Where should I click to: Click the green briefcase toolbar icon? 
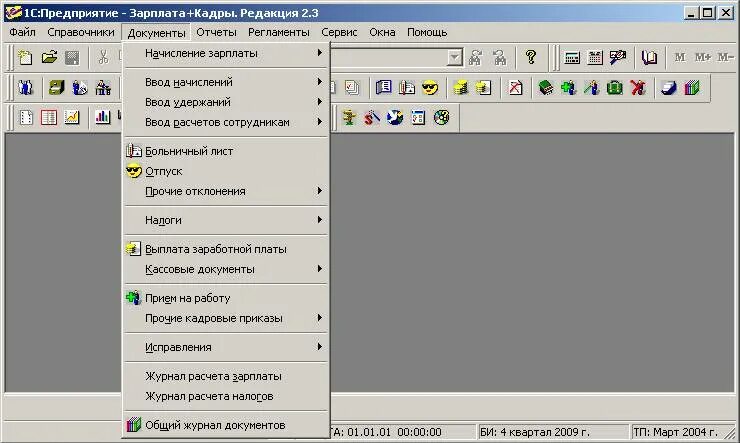[615, 88]
